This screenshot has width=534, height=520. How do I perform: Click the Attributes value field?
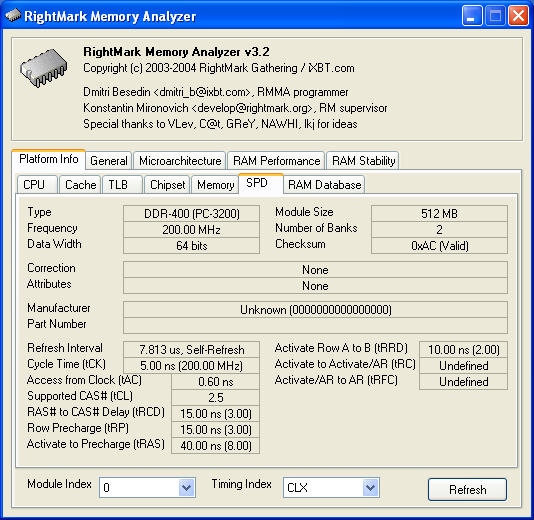click(x=315, y=286)
